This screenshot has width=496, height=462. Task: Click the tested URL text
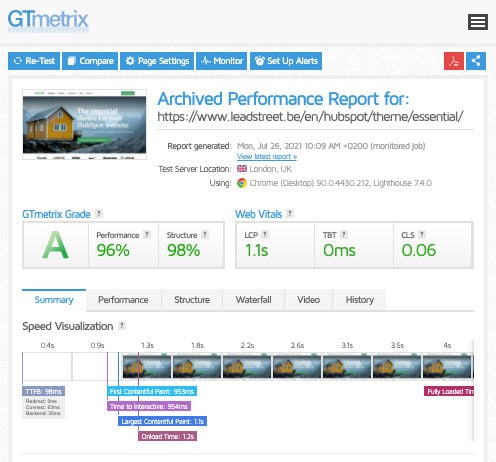[x=310, y=117]
